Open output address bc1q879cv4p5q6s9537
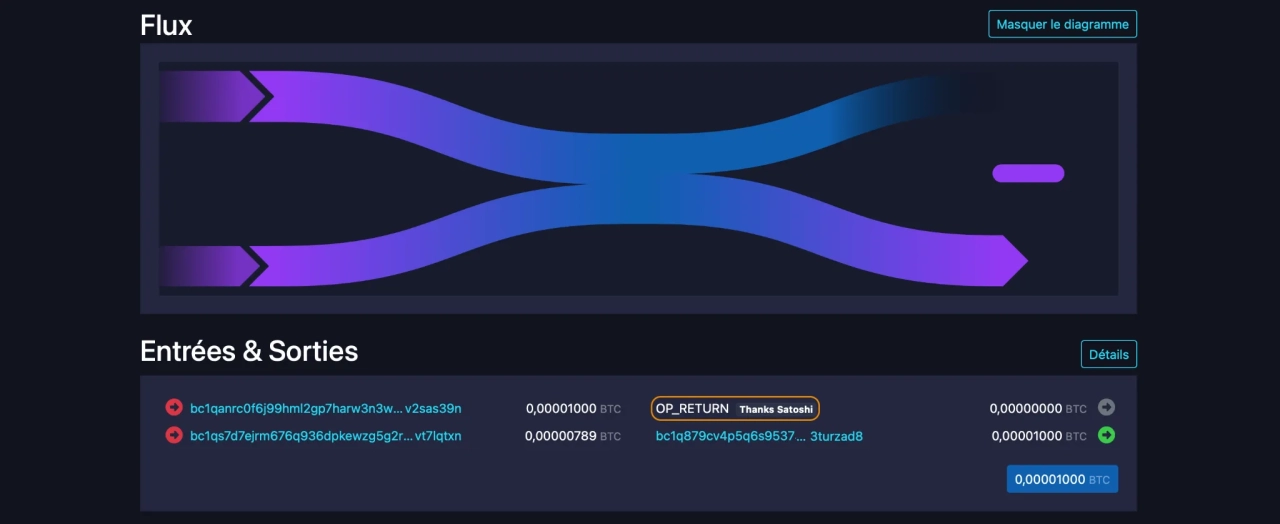This screenshot has height=524, width=1280. pyautogui.click(x=758, y=436)
